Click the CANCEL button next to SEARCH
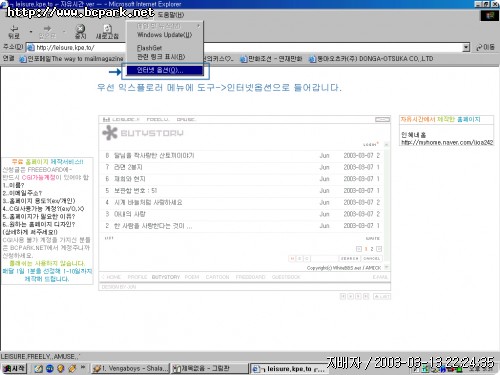The height and width of the screenshot is (375, 500). tap(372, 259)
